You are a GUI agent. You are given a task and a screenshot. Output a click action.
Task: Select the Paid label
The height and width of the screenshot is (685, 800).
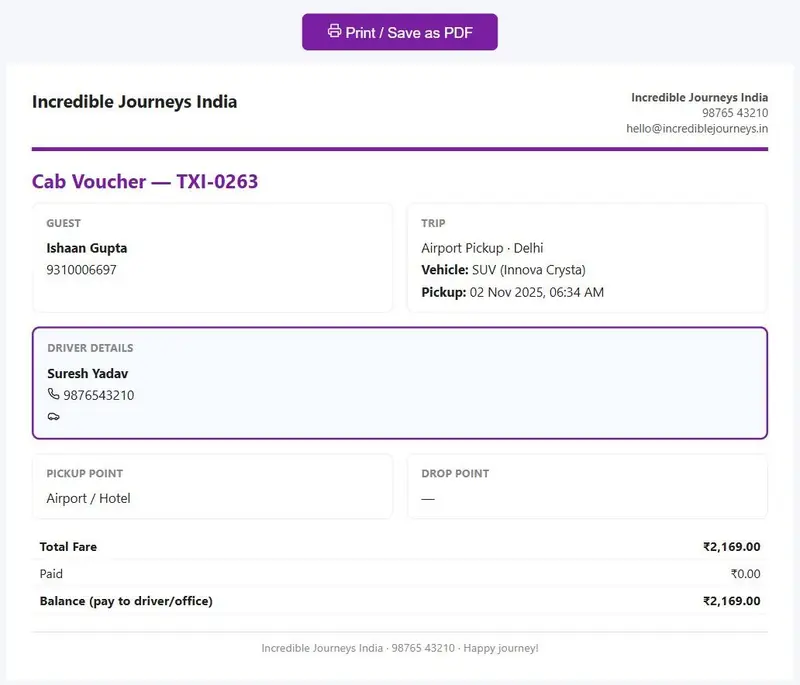point(51,574)
